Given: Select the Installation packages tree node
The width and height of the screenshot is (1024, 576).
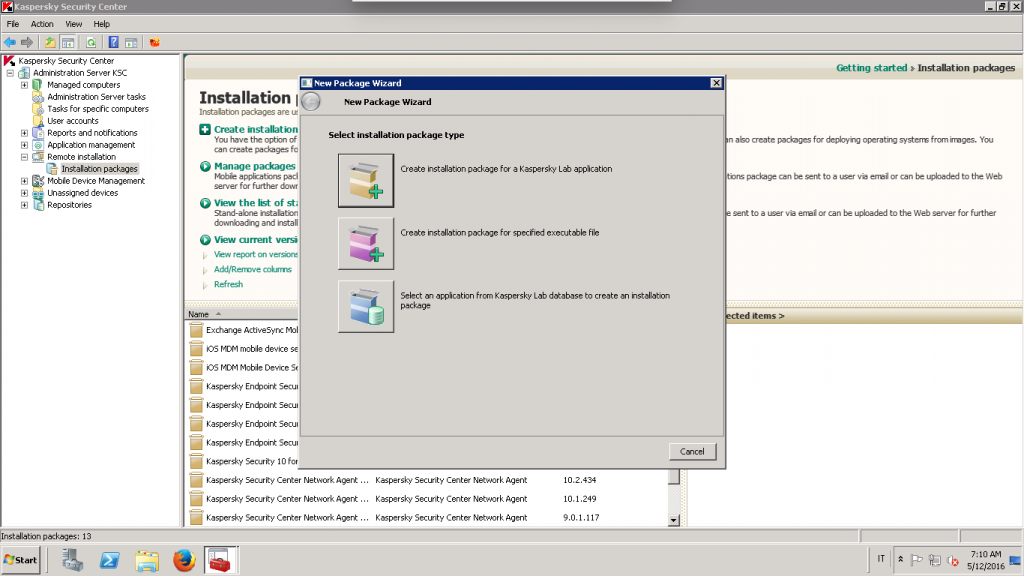Looking at the screenshot, I should pos(99,169).
